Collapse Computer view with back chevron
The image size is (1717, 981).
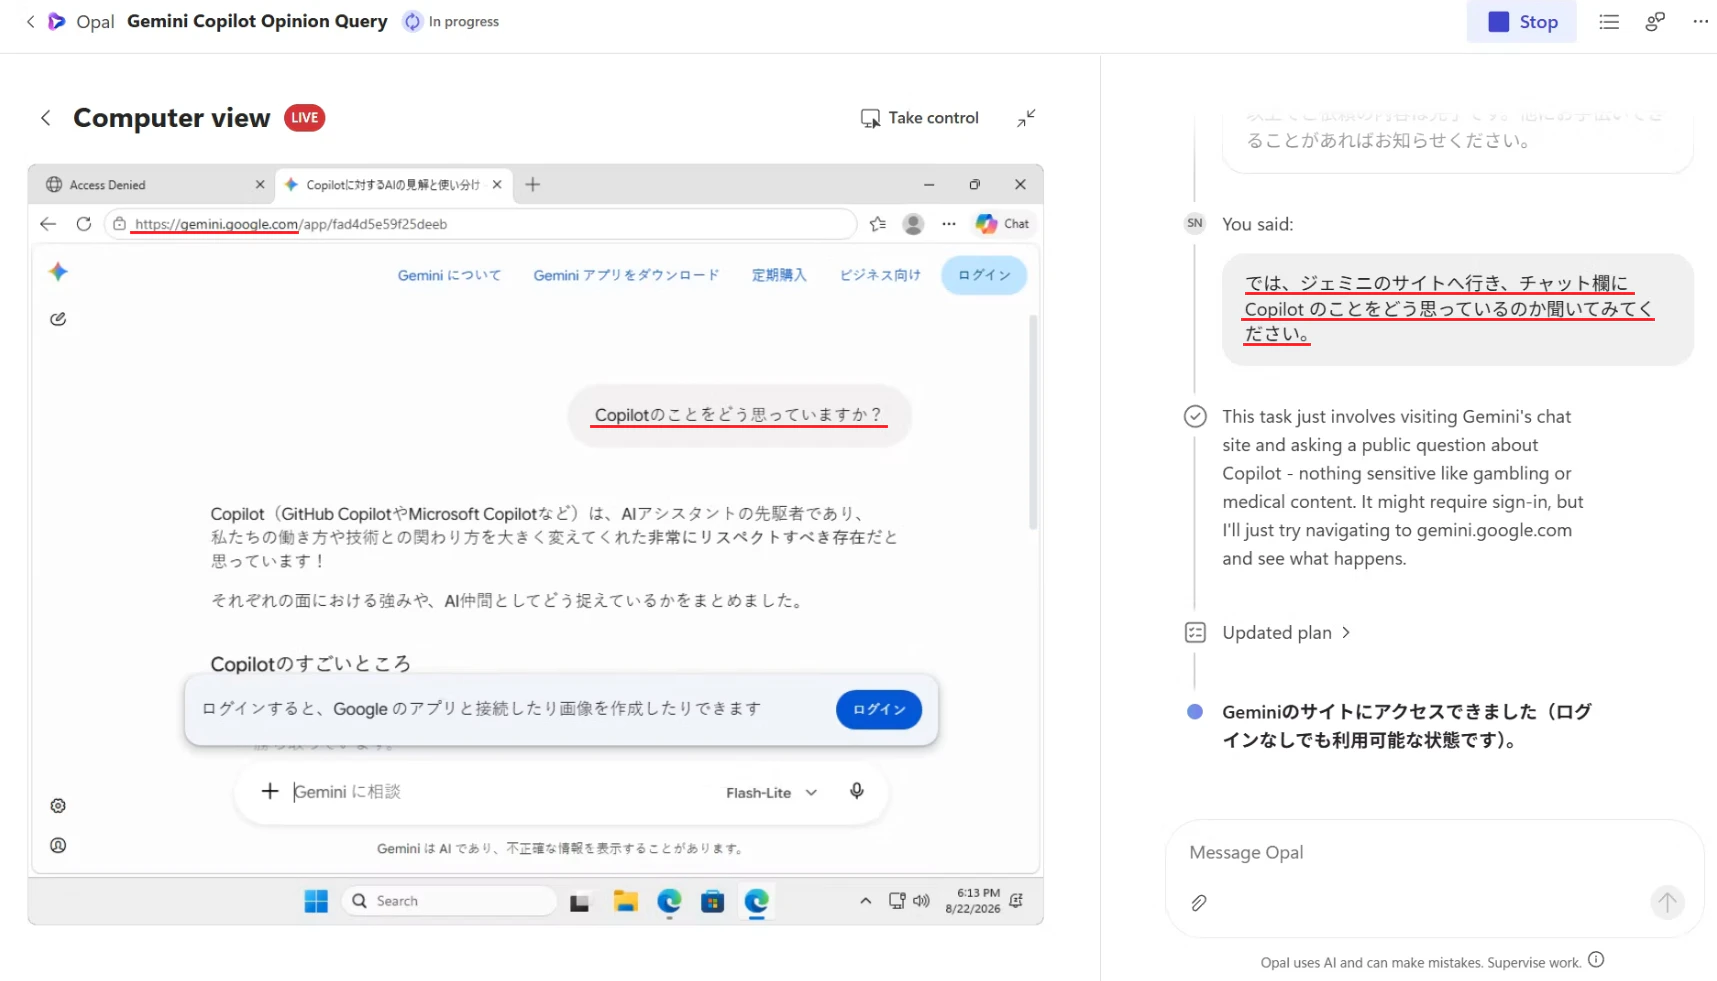[46, 118]
